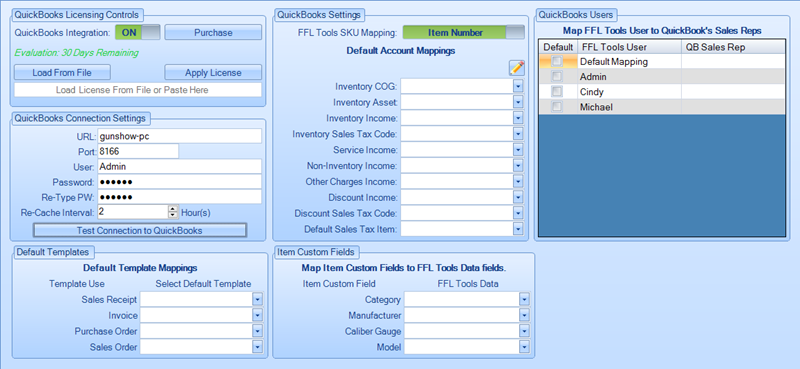Image resolution: width=800 pixels, height=369 pixels.
Task: Click QB Sales Rep cell for Default Mapping
Action: click(x=733, y=61)
